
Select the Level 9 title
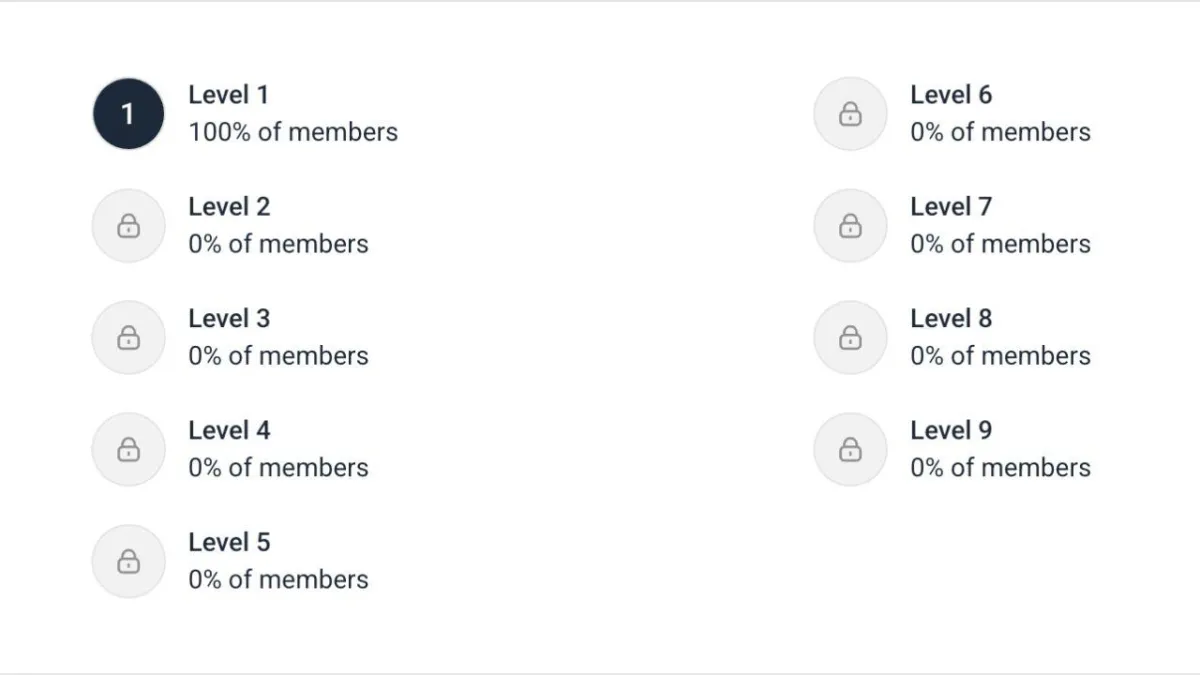click(x=951, y=431)
